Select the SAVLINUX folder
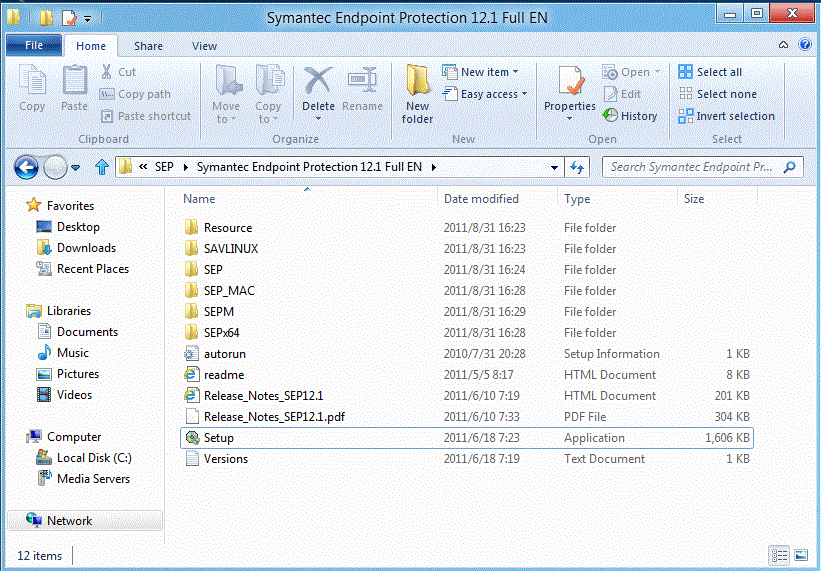Image resolution: width=821 pixels, height=571 pixels. [x=466, y=249]
